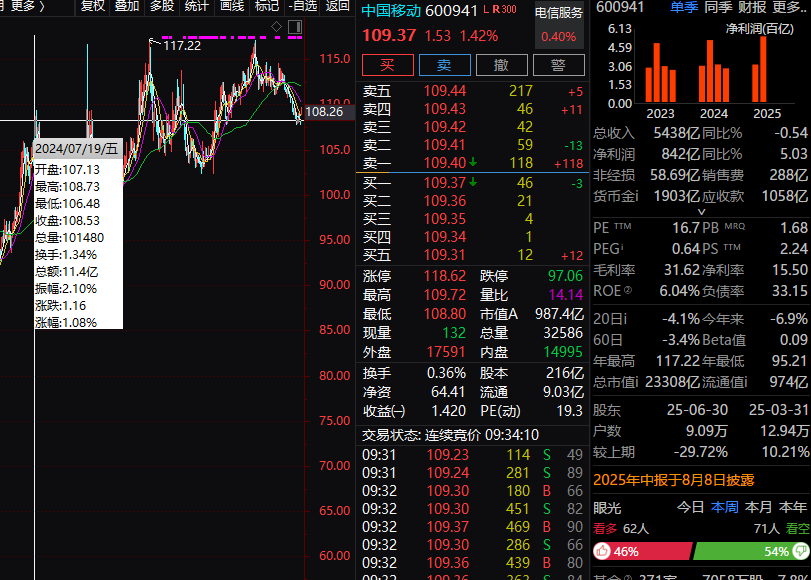Click the 涨停 118.62 limit-up value
The width and height of the screenshot is (811, 580).
click(x=445, y=276)
